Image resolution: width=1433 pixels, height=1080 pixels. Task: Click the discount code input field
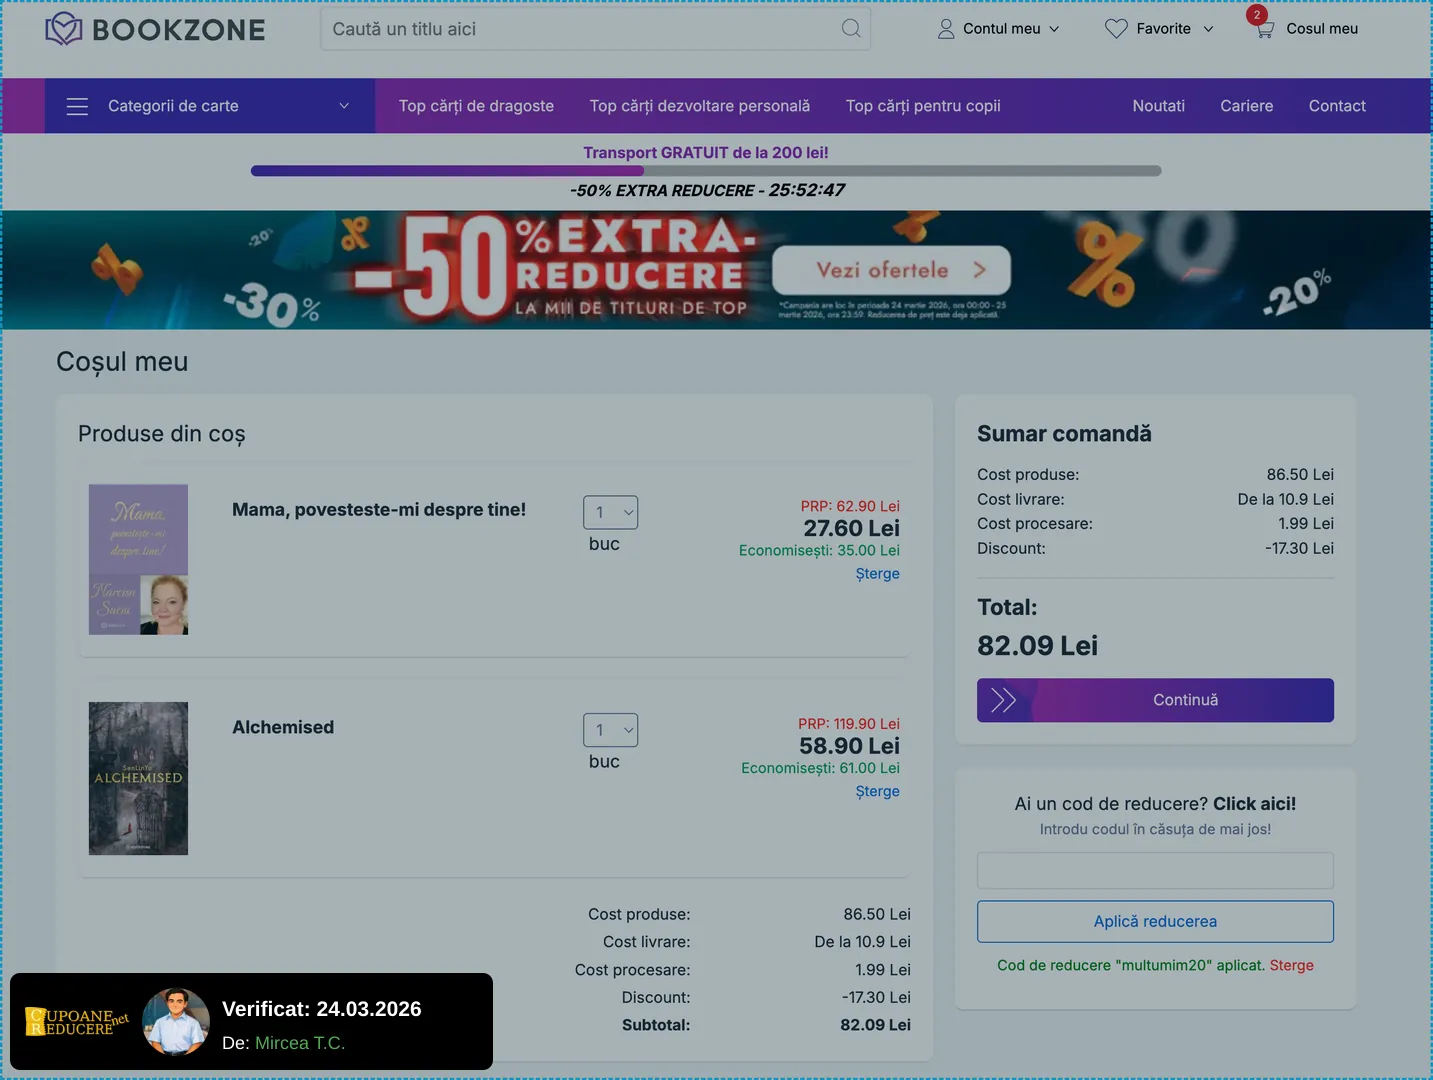1155,871
